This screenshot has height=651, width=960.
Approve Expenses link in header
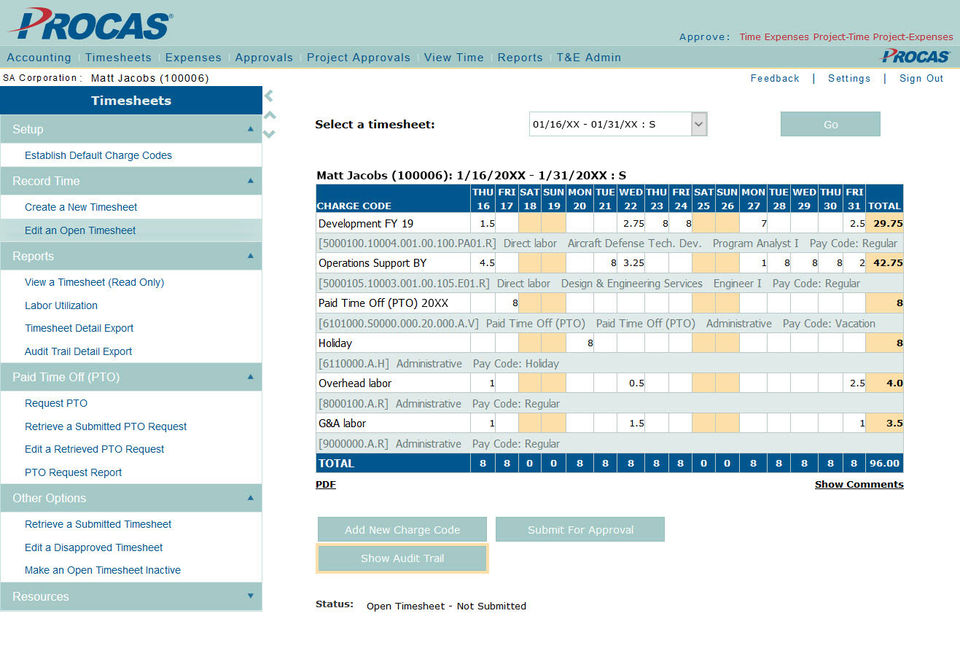coord(786,37)
